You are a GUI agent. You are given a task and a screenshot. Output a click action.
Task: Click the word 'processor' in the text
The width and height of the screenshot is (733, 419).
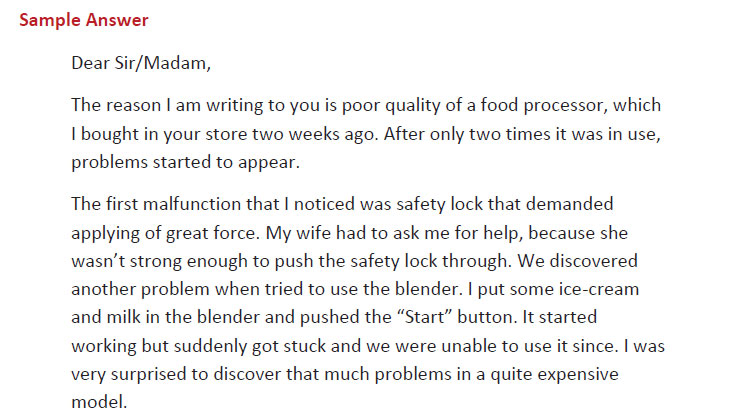coord(558,105)
